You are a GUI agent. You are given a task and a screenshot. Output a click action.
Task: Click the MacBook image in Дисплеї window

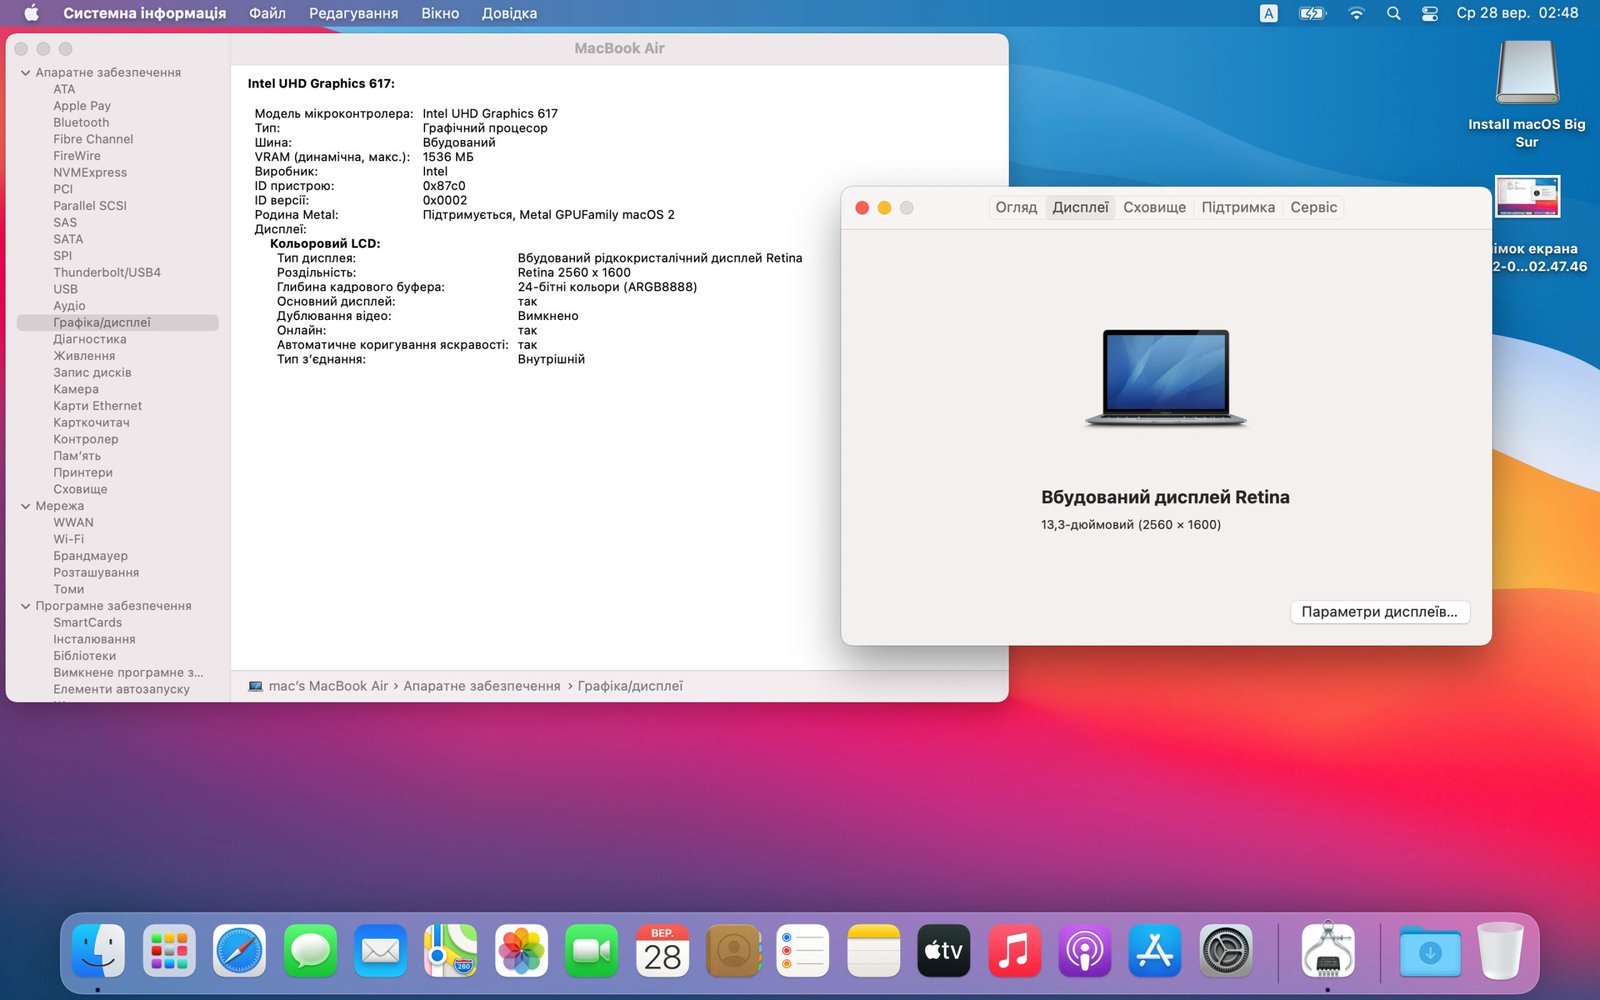(1166, 378)
